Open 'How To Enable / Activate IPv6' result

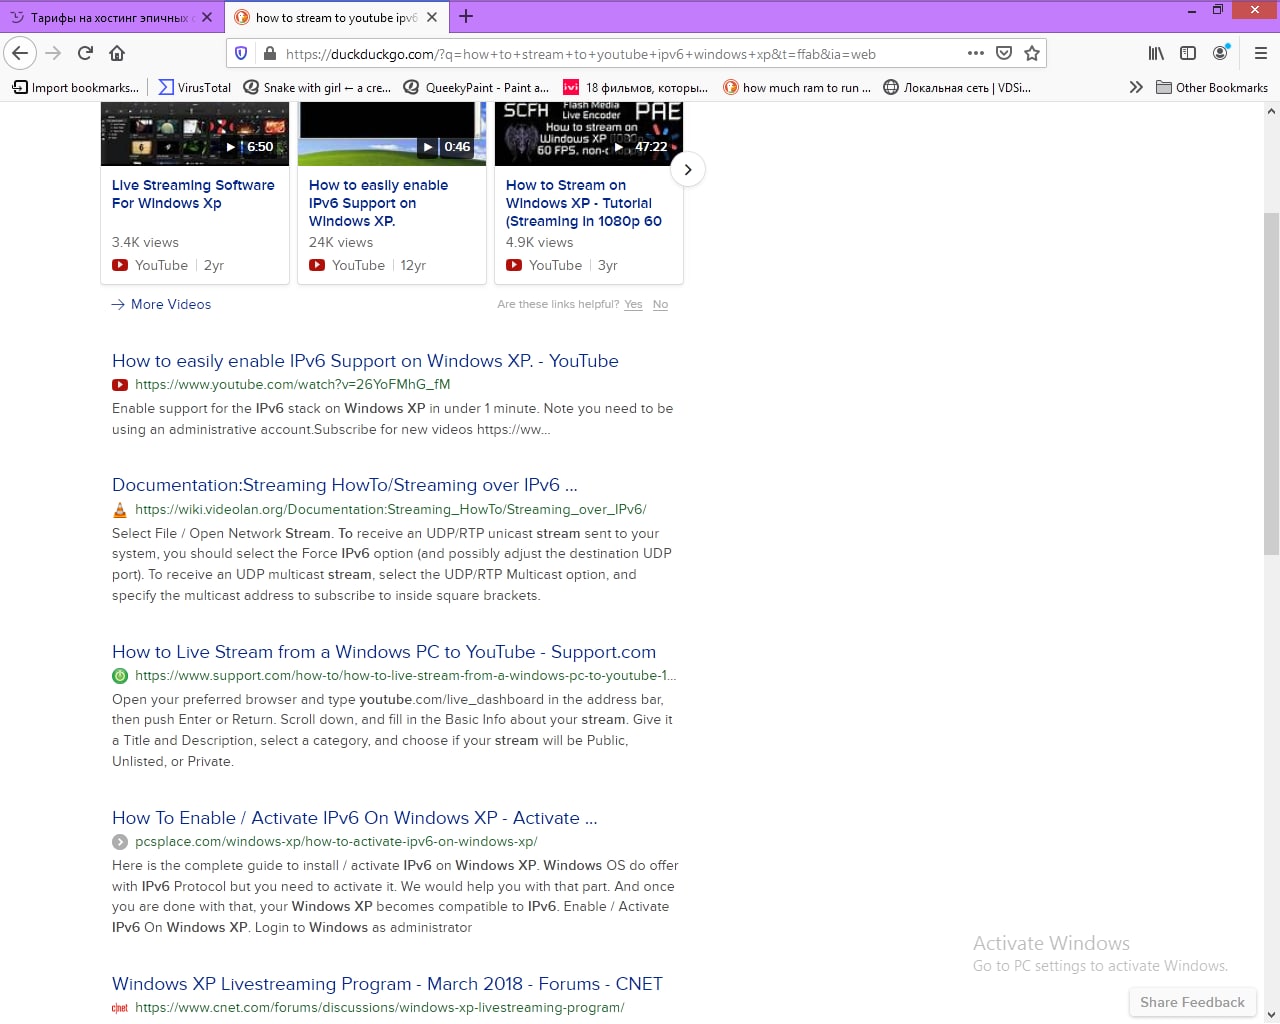(x=355, y=818)
